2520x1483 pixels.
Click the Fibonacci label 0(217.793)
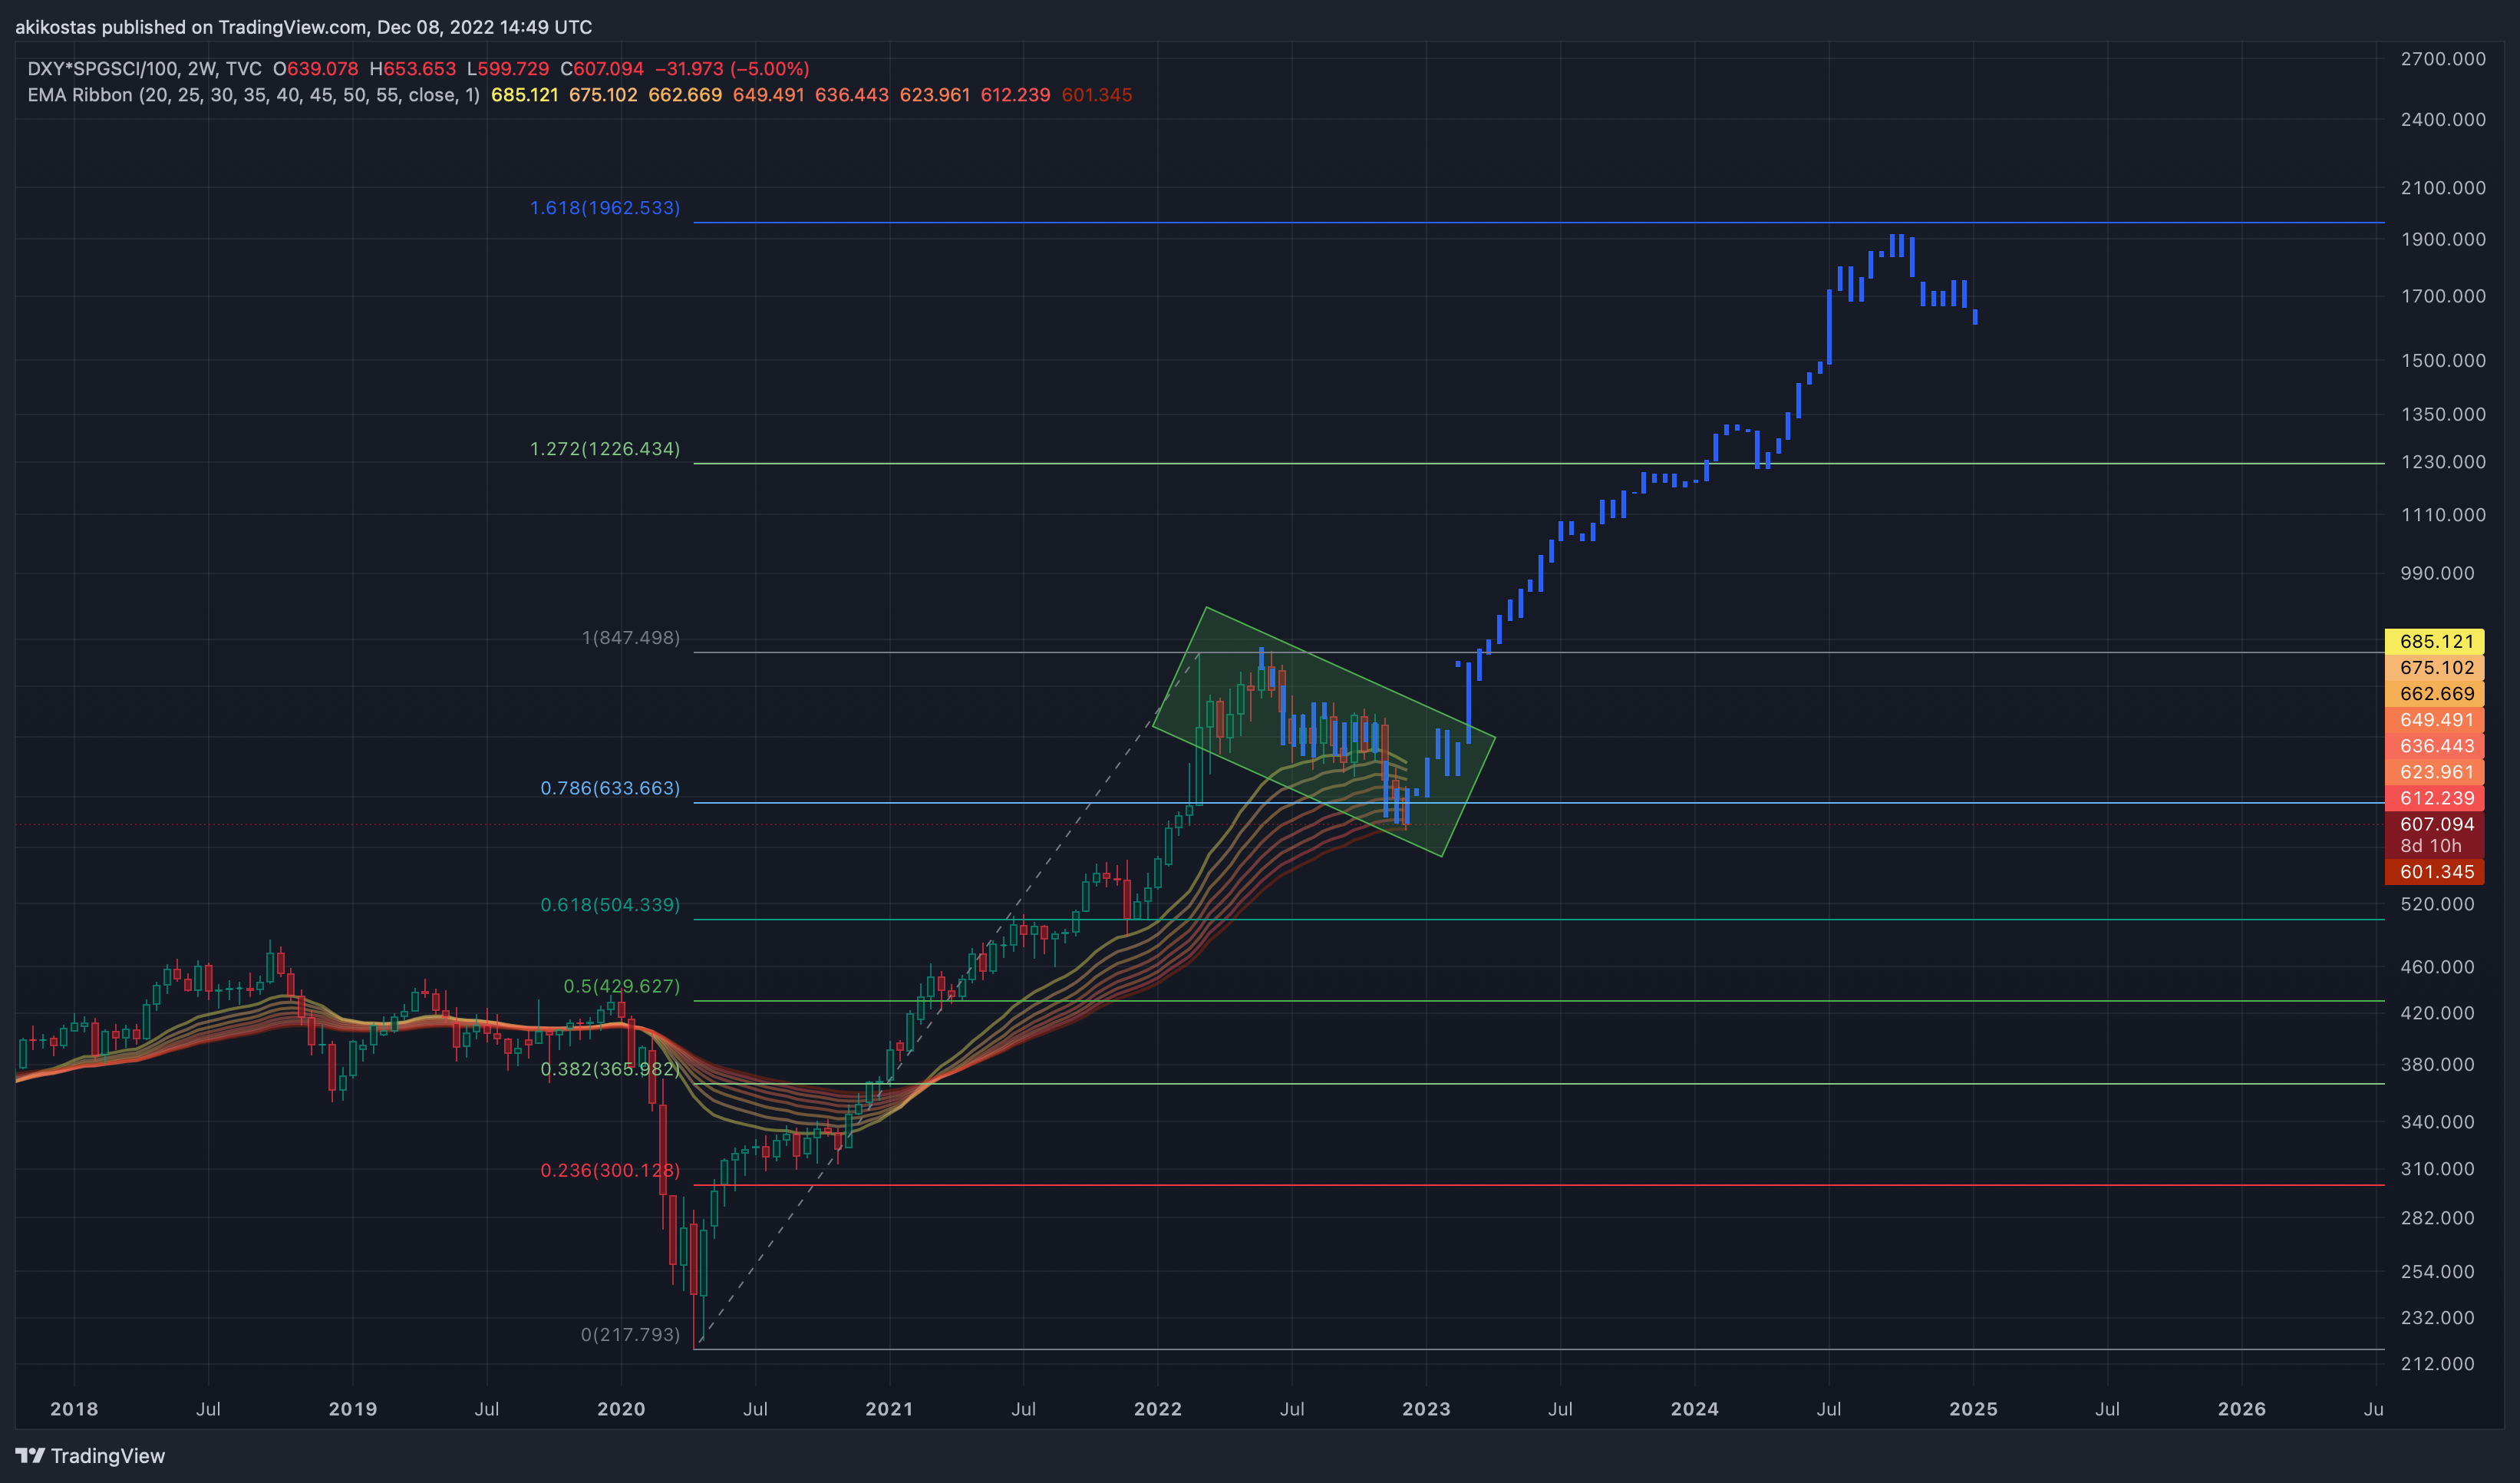point(630,1335)
